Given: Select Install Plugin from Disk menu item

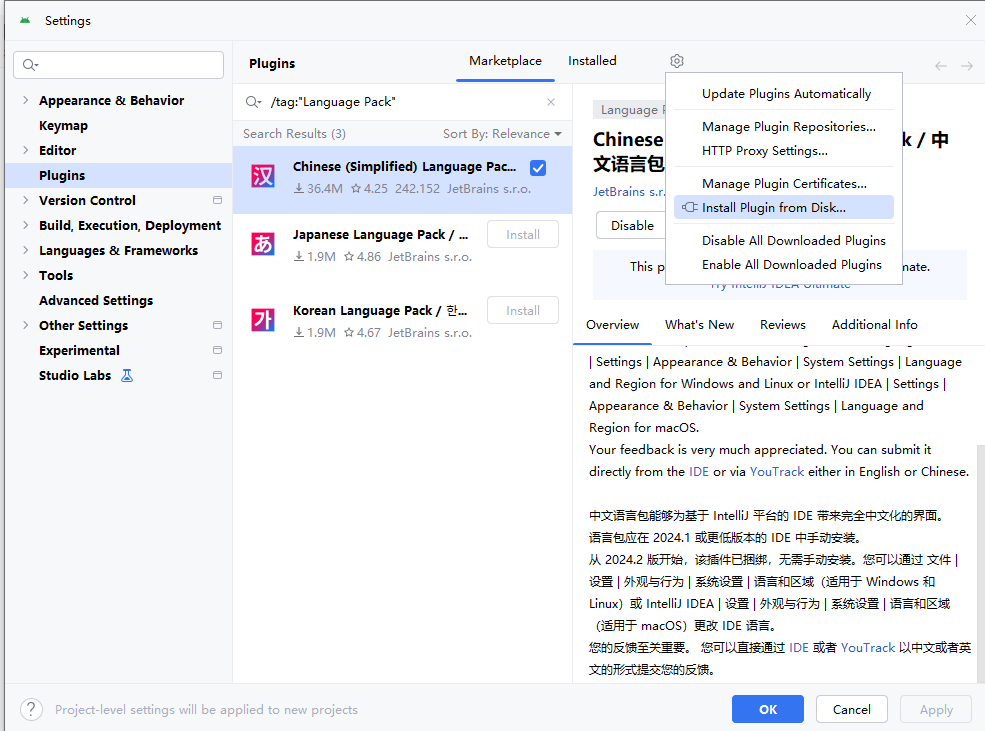Looking at the screenshot, I should (x=787, y=206).
